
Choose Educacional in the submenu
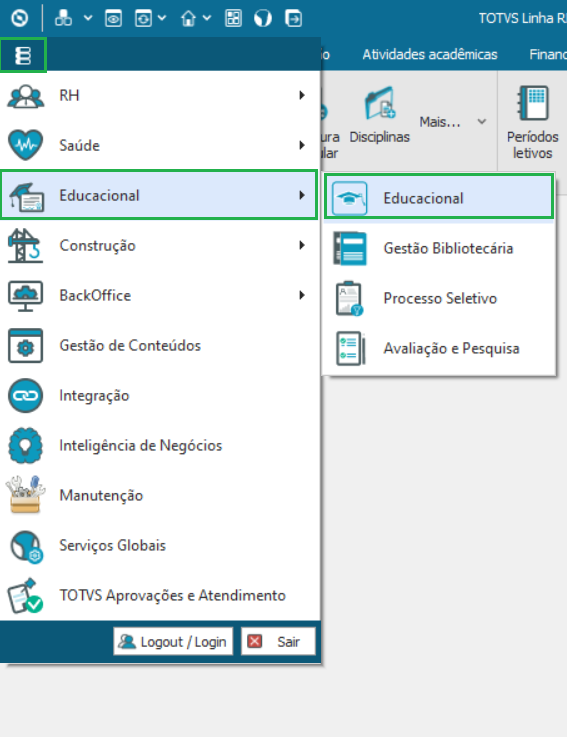pyautogui.click(x=439, y=197)
